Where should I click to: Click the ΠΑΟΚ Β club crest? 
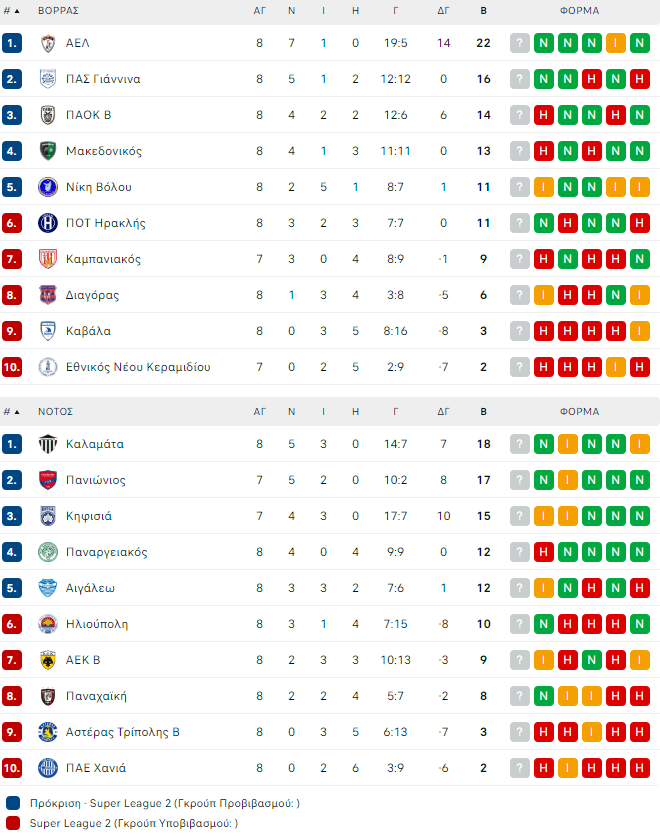pyautogui.click(x=47, y=115)
